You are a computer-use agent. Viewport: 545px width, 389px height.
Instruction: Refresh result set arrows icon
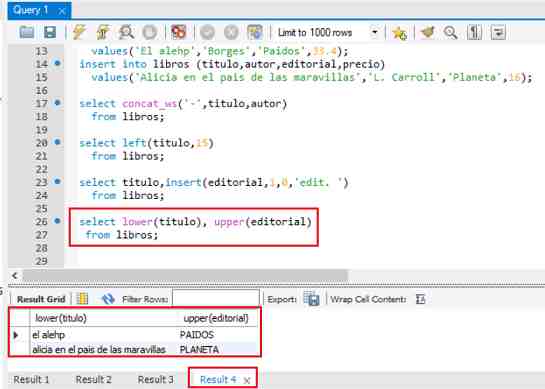coord(108,299)
